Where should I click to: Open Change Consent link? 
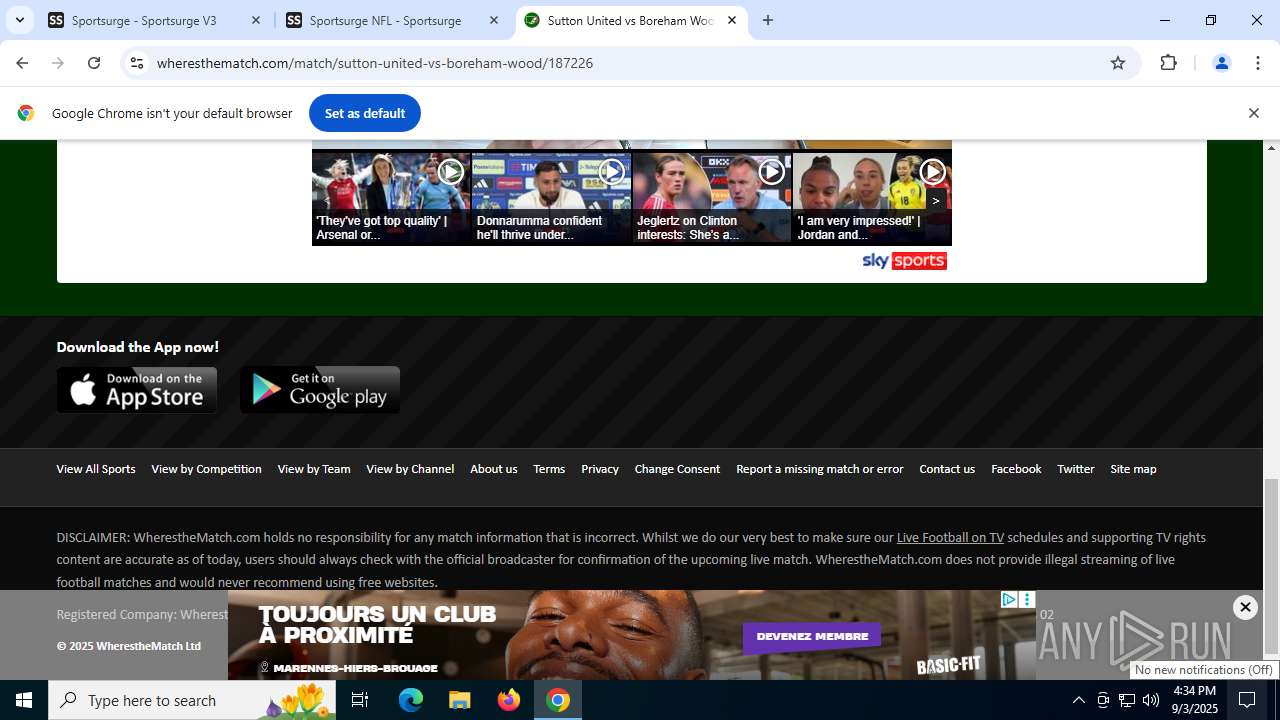pyautogui.click(x=677, y=469)
